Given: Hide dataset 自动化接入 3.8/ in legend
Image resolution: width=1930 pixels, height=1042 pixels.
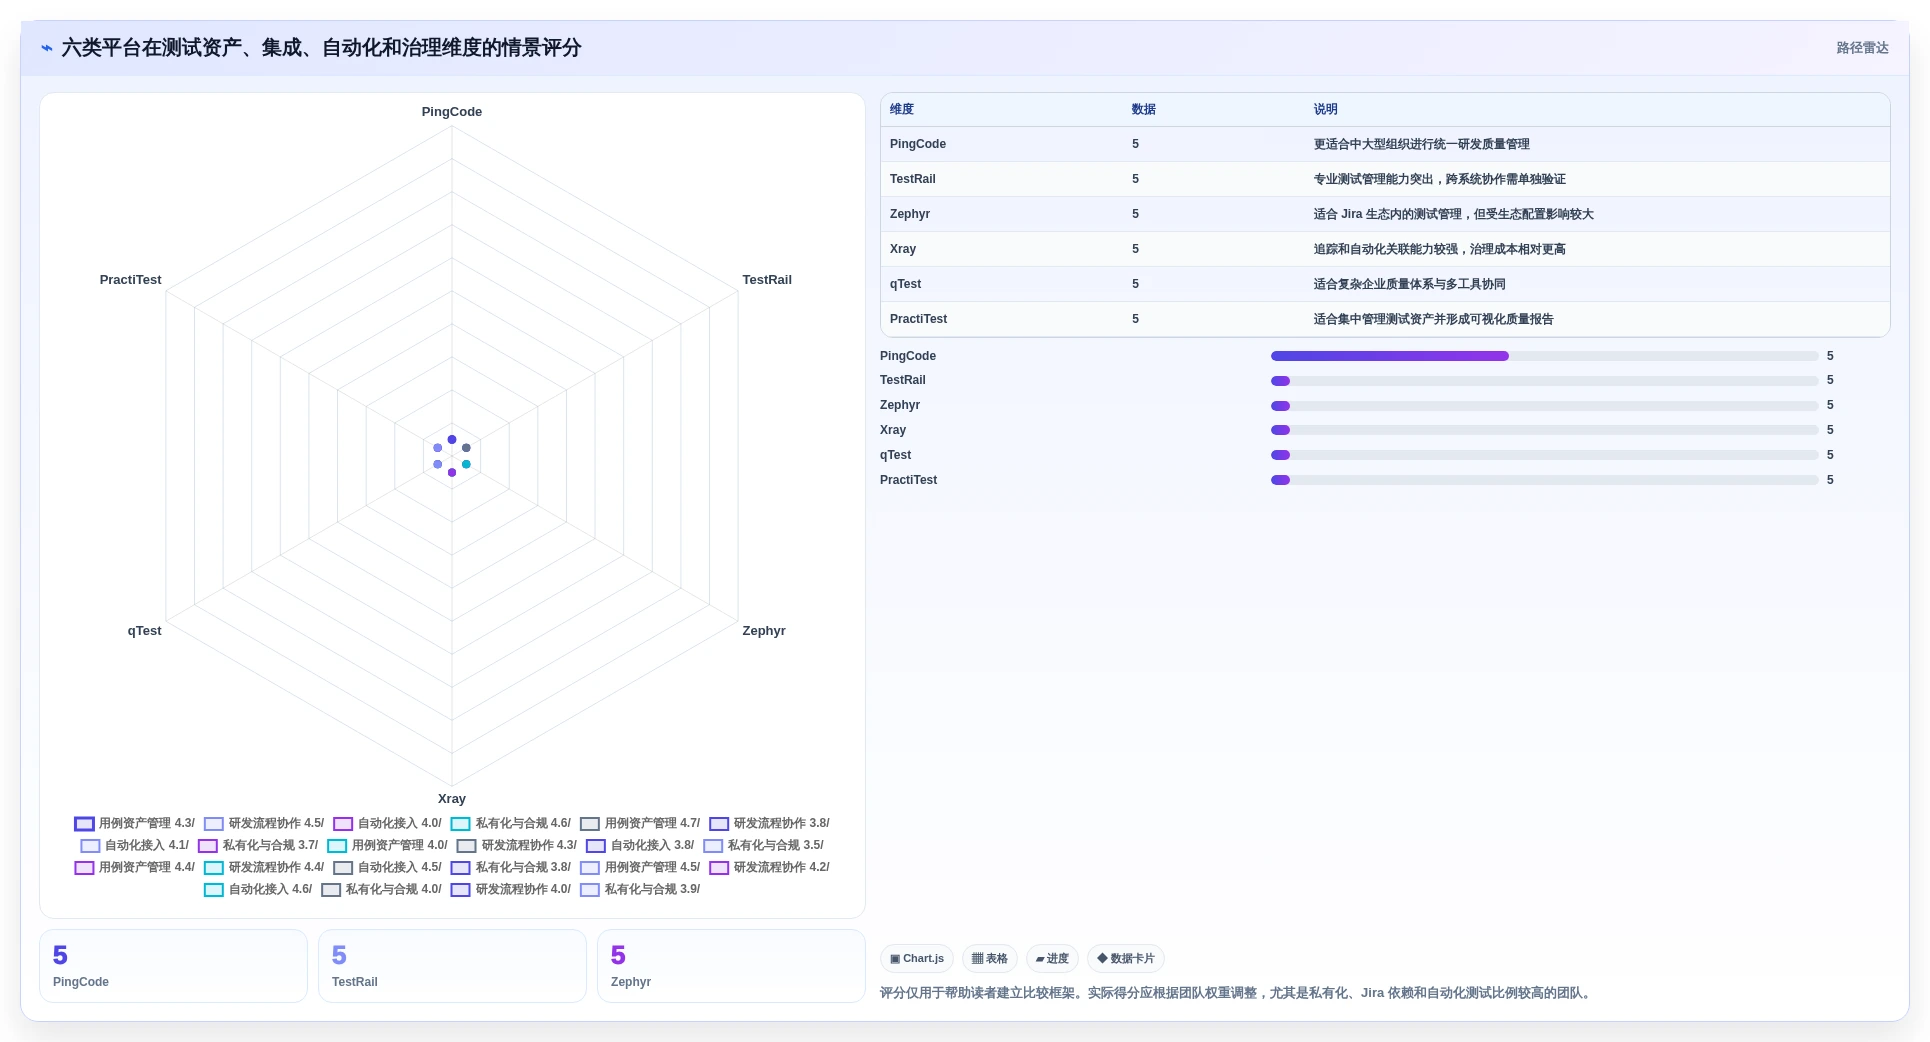Looking at the screenshot, I should pyautogui.click(x=640, y=846).
